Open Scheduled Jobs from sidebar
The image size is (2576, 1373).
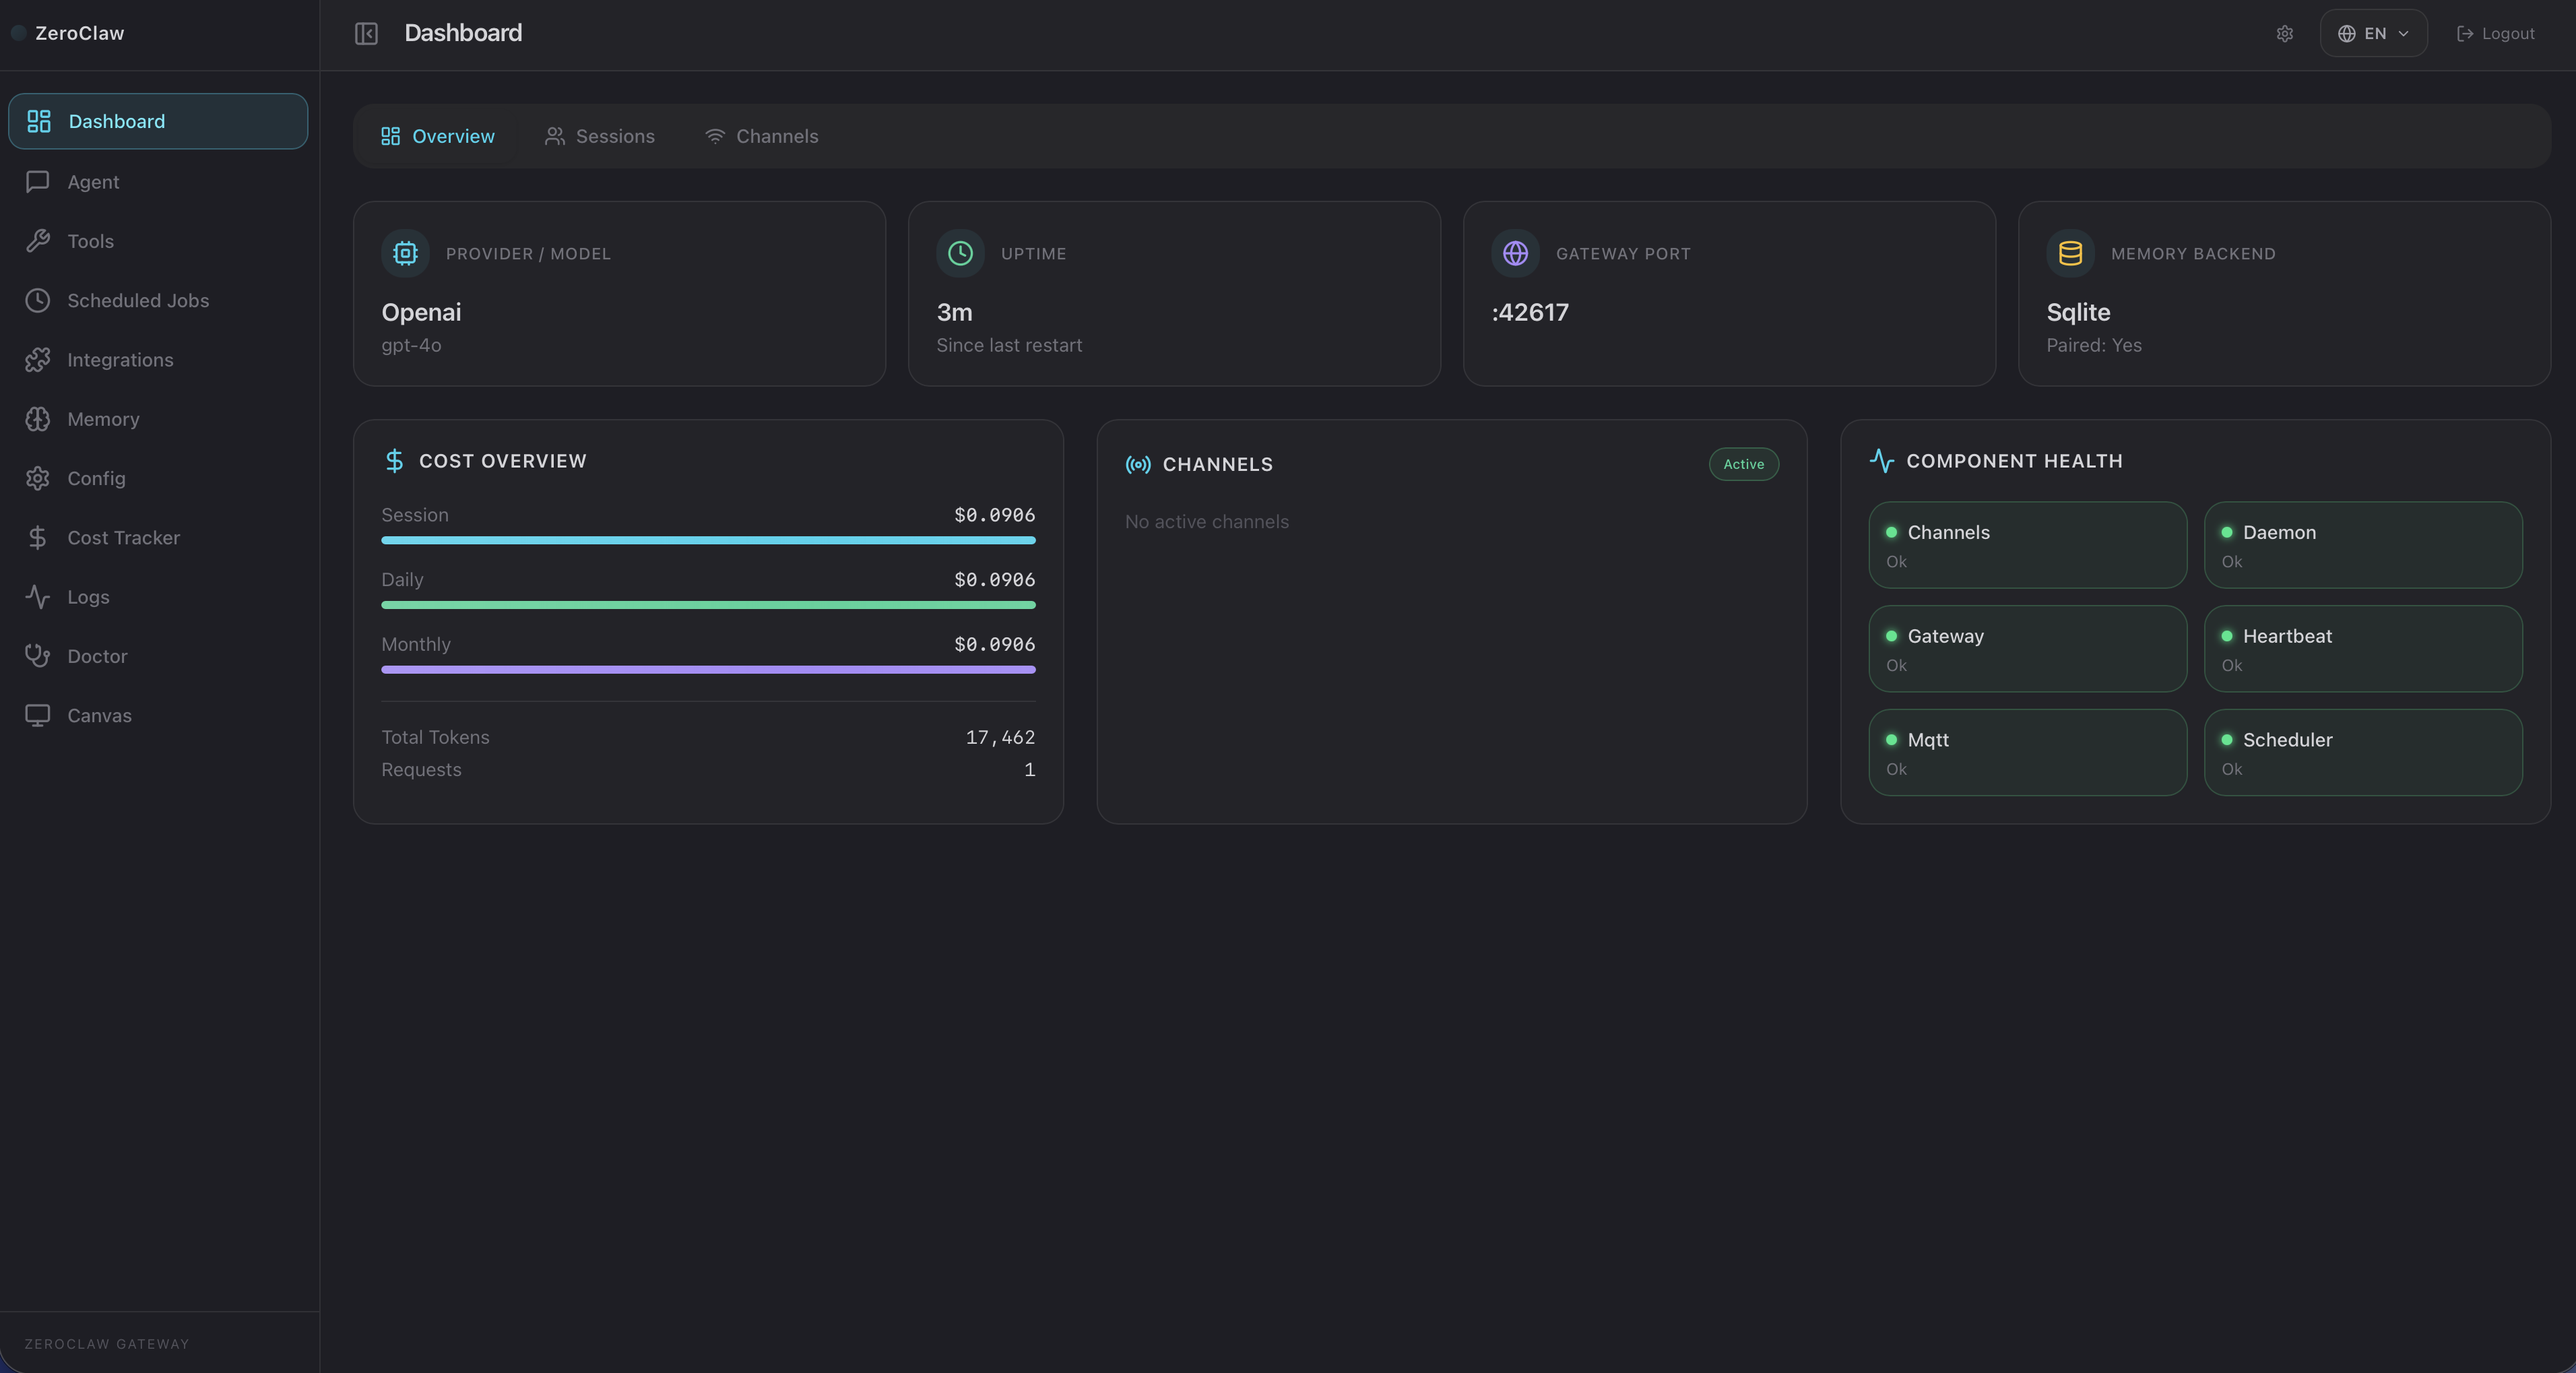pos(158,300)
